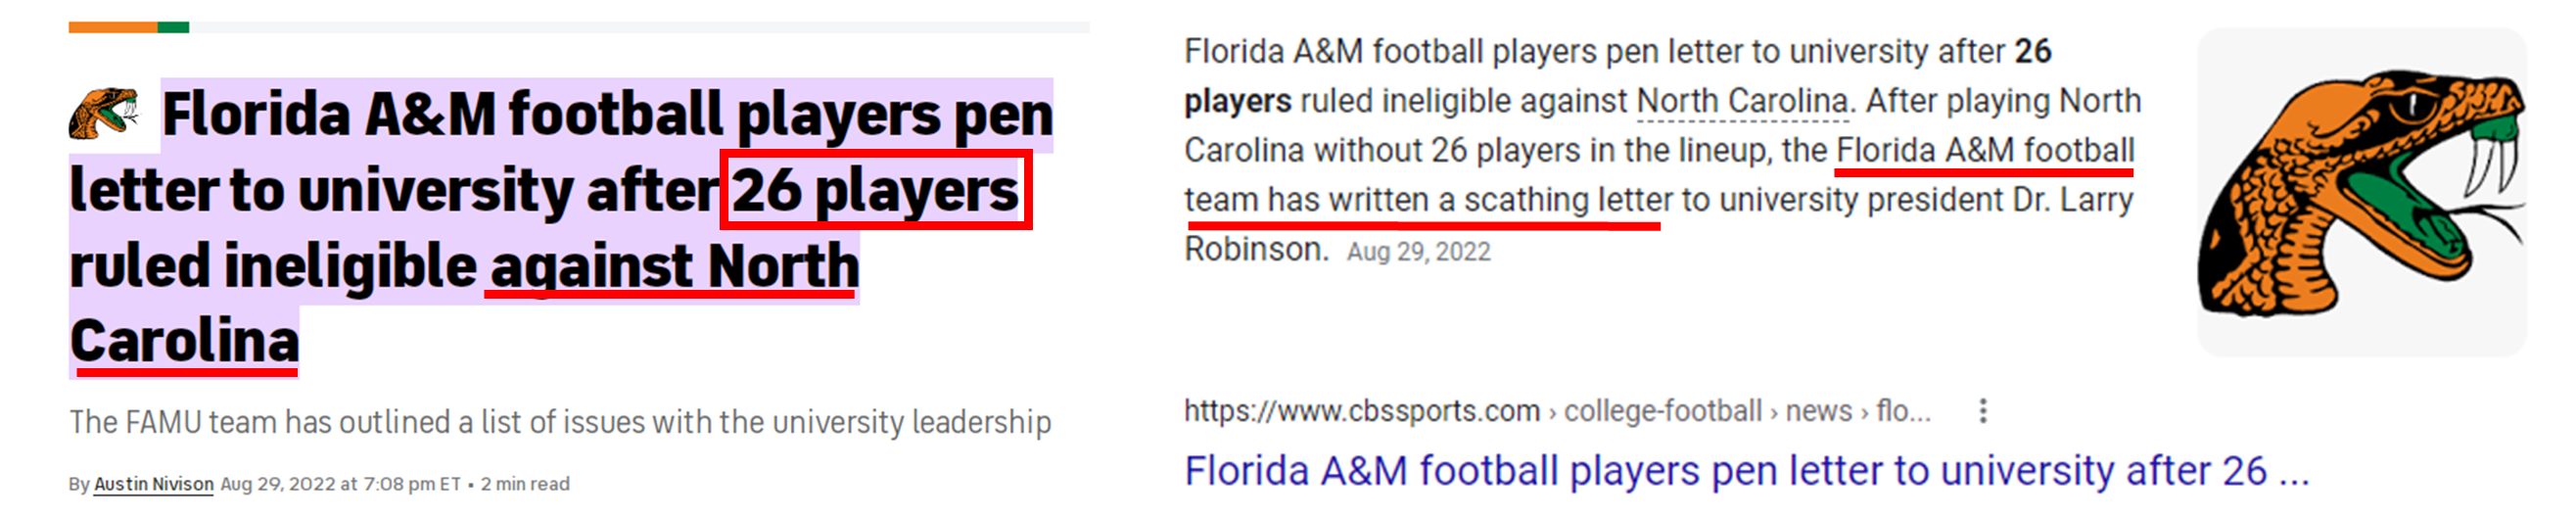Open the large rattlesnake thumbnail image

2360,192
